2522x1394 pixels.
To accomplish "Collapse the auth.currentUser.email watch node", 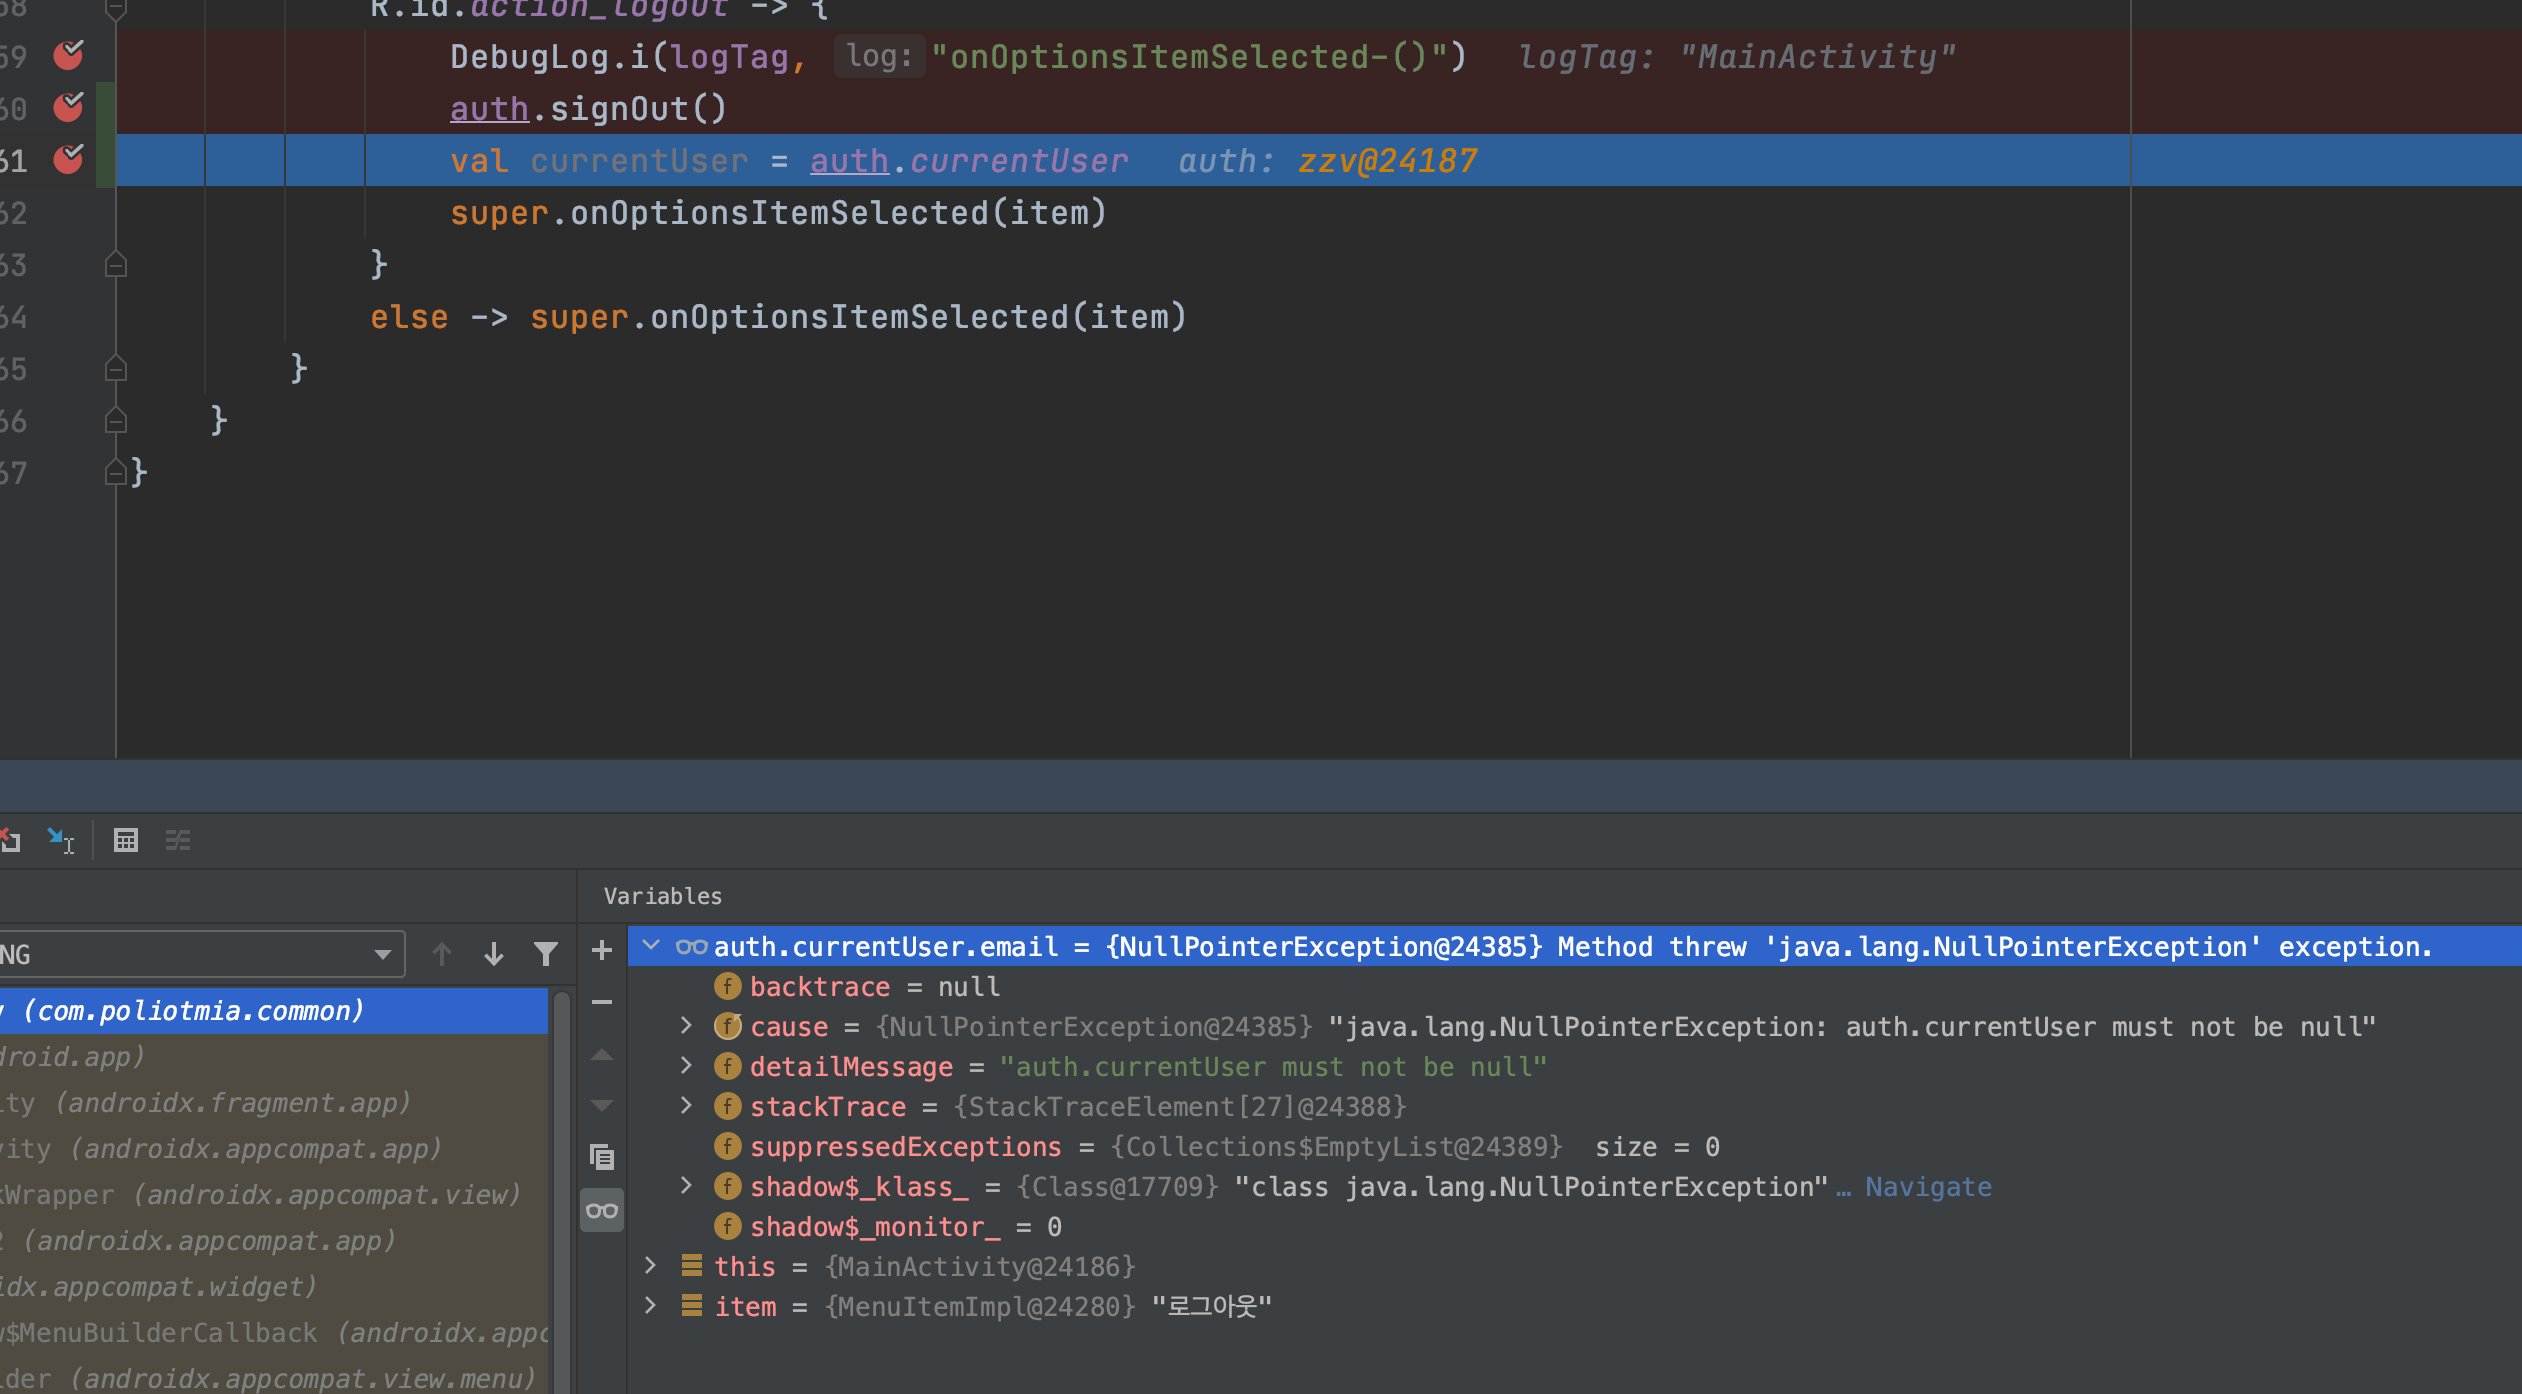I will coord(651,946).
